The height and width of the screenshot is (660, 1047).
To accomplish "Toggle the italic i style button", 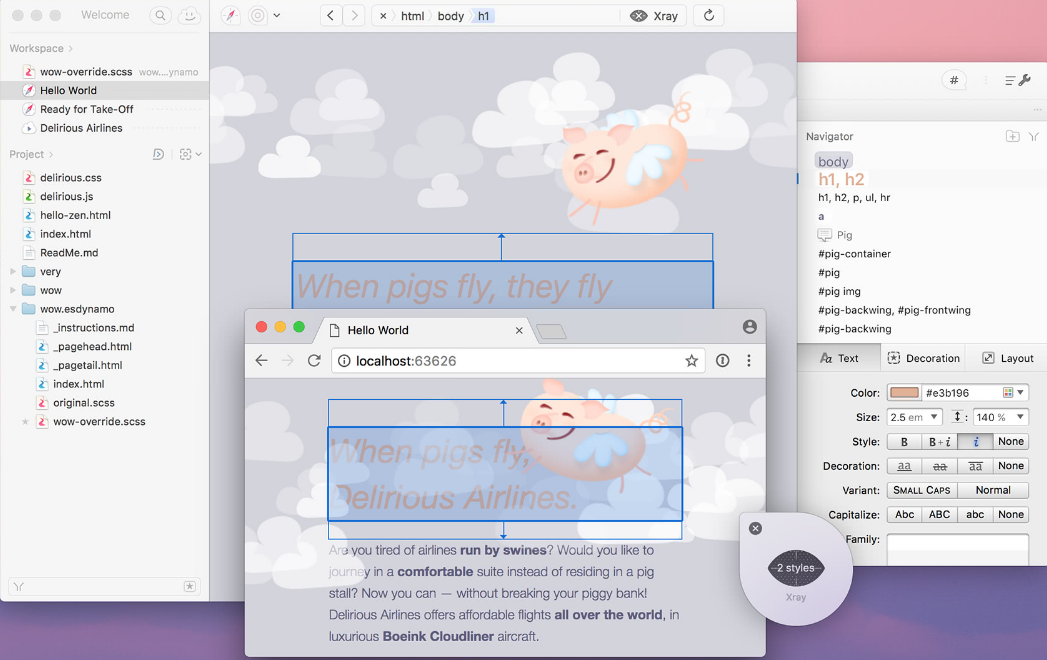I will tap(975, 442).
